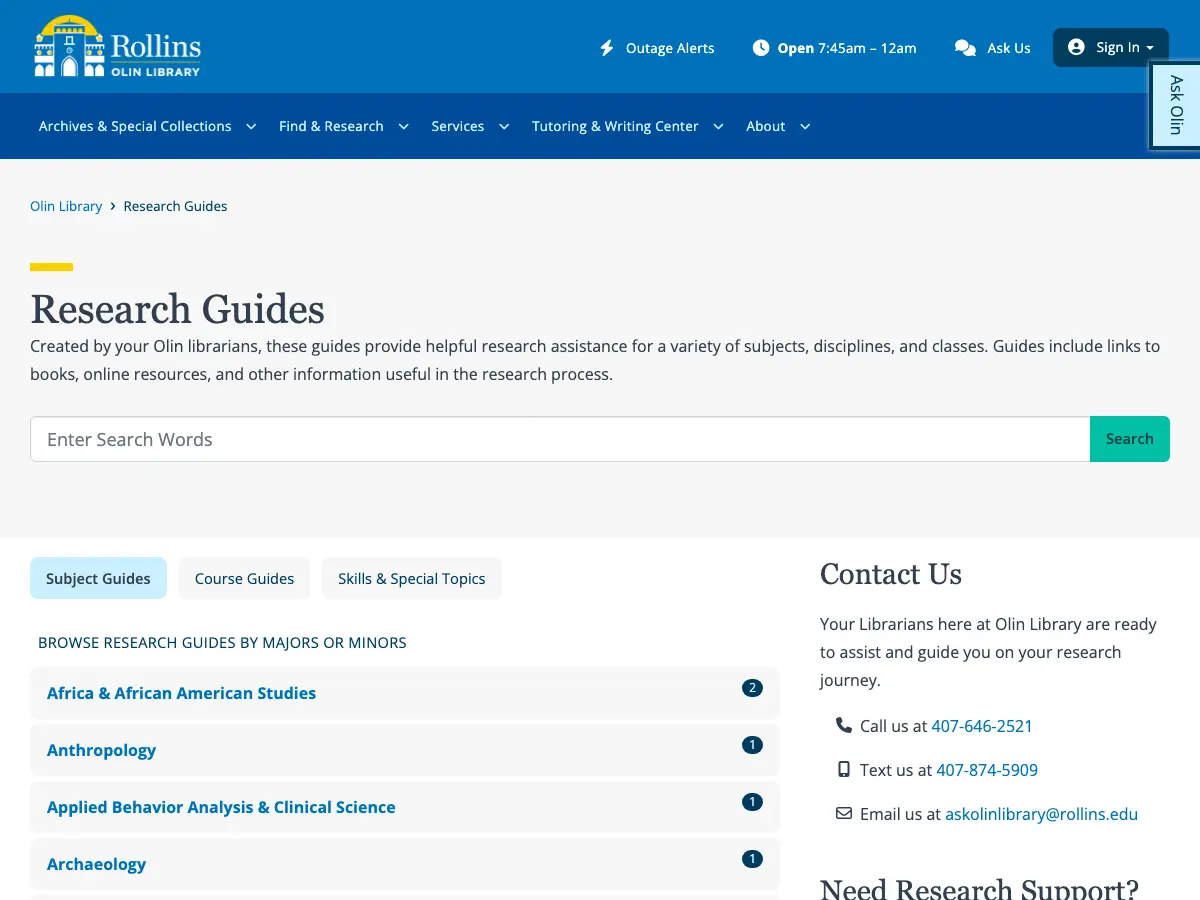Open Tutoring & Writing Center menu
This screenshot has width=1200, height=900.
[x=615, y=126]
